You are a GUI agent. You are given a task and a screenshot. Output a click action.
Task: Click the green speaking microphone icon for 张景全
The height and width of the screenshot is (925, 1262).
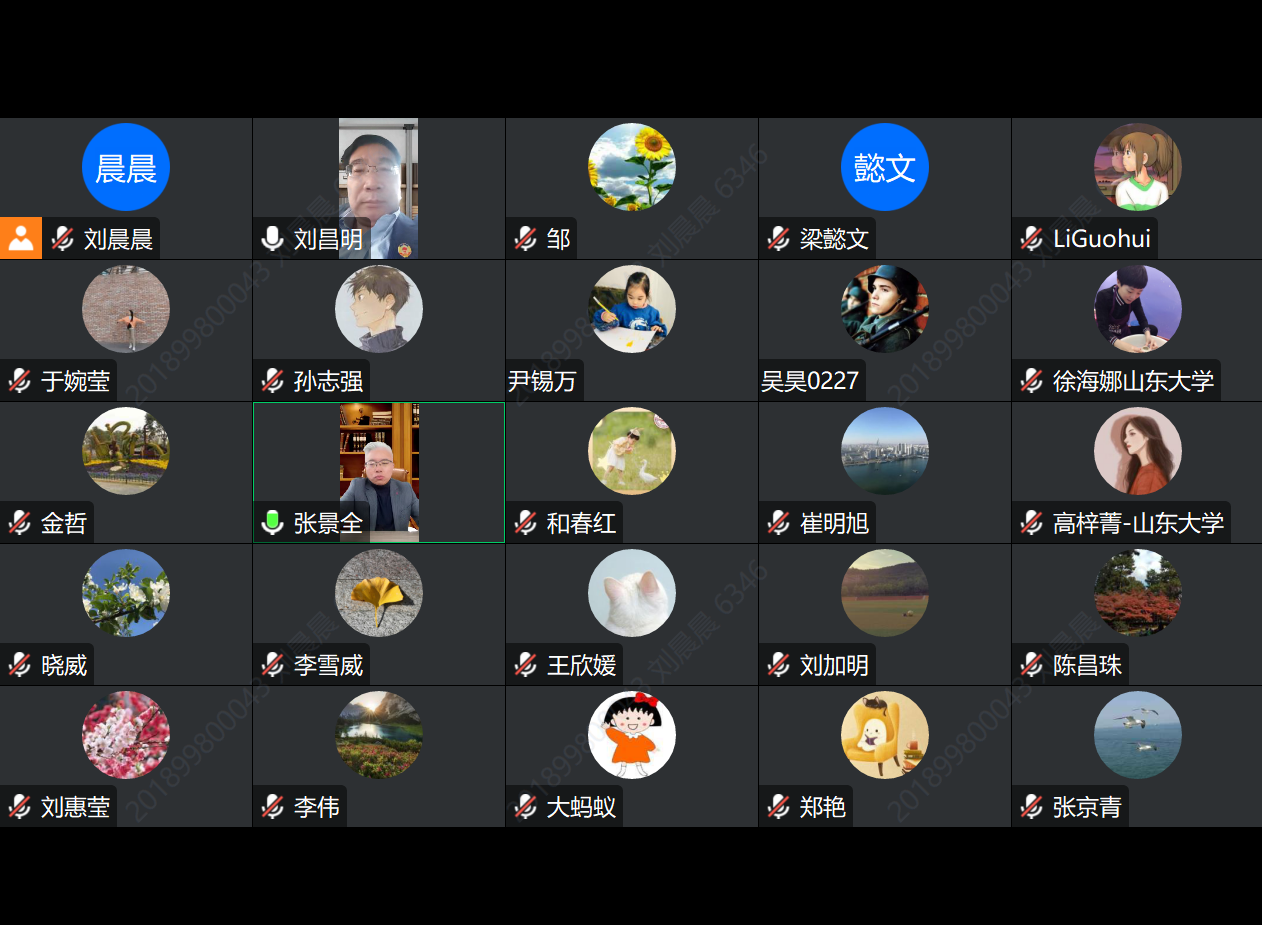272,522
